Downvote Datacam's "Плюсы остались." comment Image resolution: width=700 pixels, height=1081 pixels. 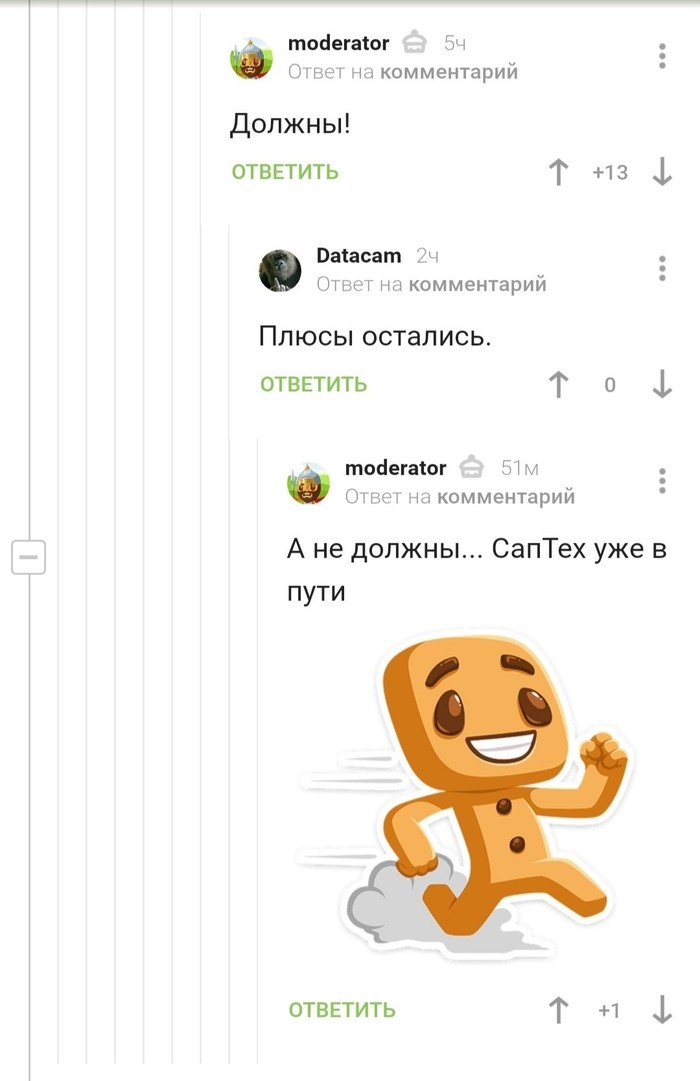(x=662, y=385)
